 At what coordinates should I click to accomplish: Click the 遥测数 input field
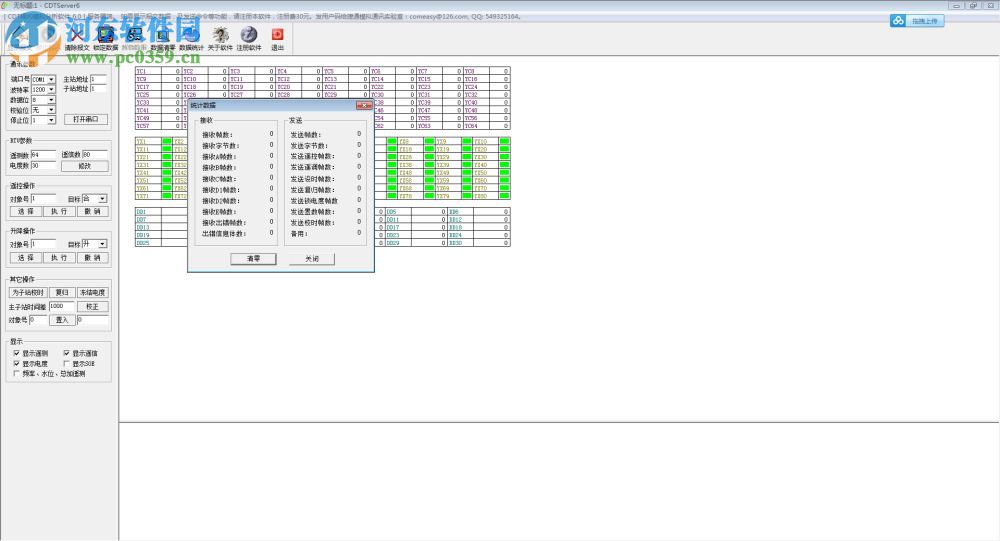tap(43, 154)
